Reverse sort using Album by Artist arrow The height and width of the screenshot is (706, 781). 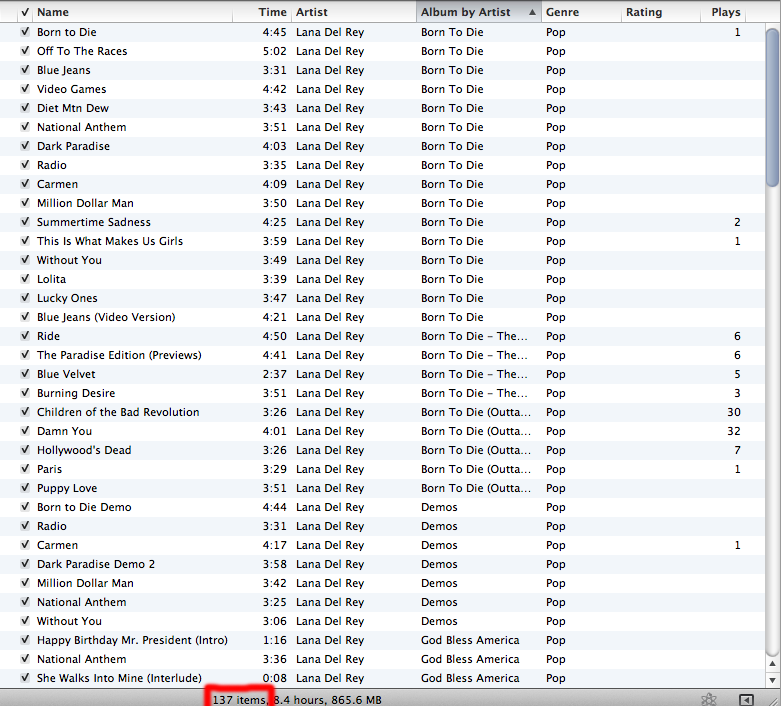tap(532, 12)
